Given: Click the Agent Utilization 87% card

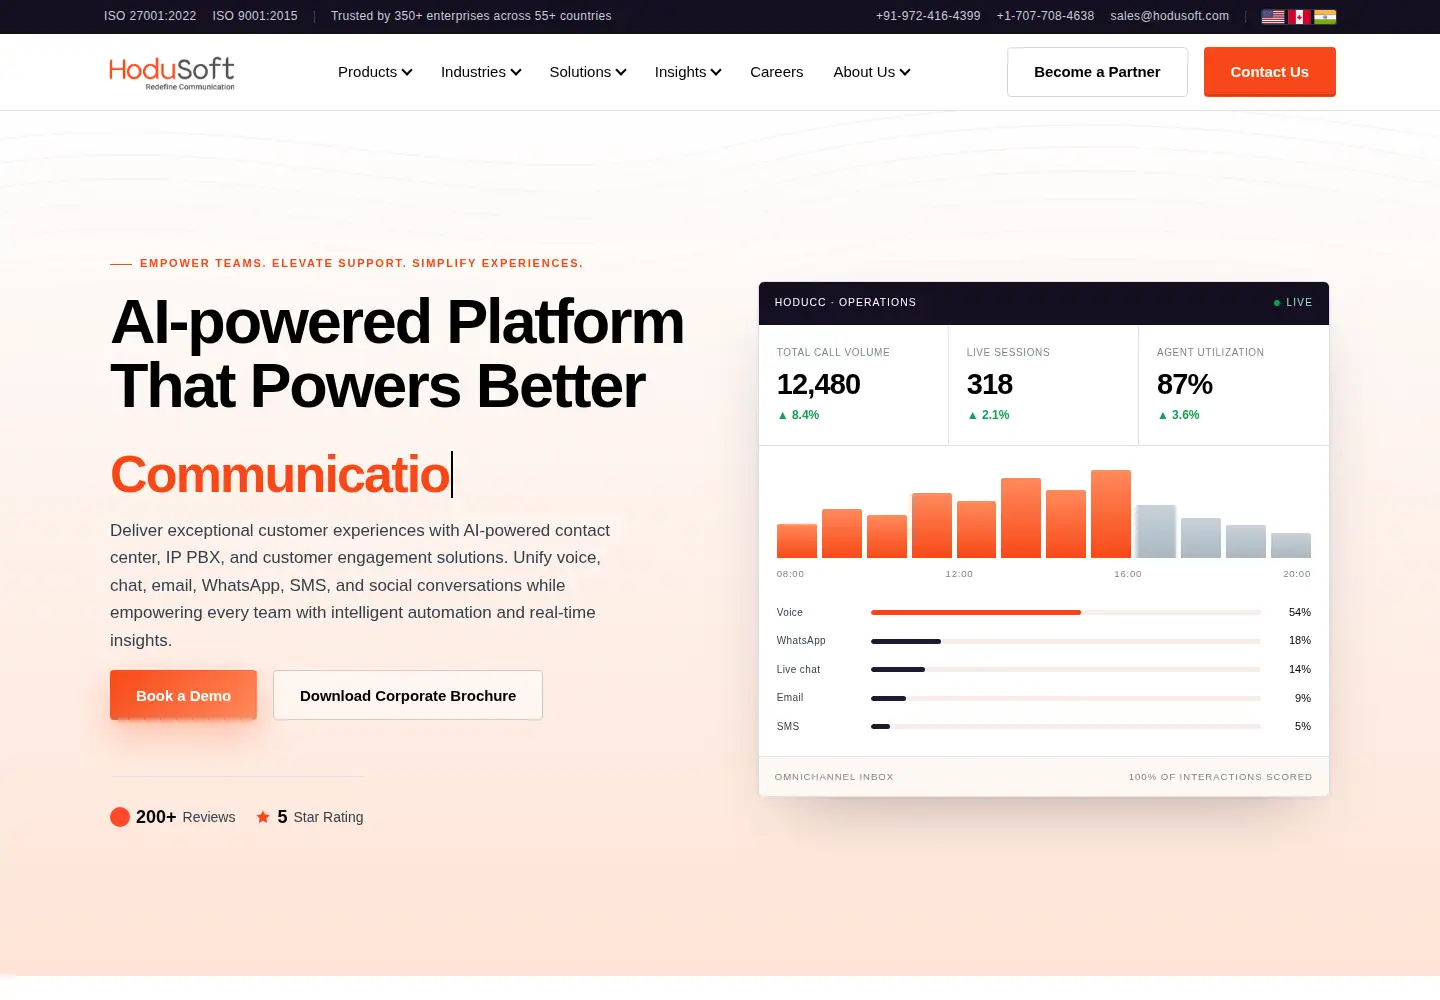Looking at the screenshot, I should tap(1234, 385).
